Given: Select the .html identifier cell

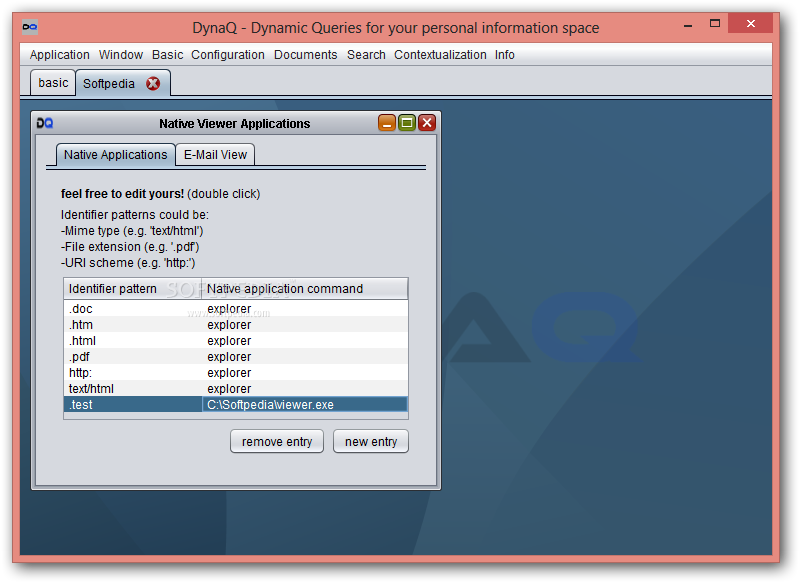Looking at the screenshot, I should tap(133, 341).
